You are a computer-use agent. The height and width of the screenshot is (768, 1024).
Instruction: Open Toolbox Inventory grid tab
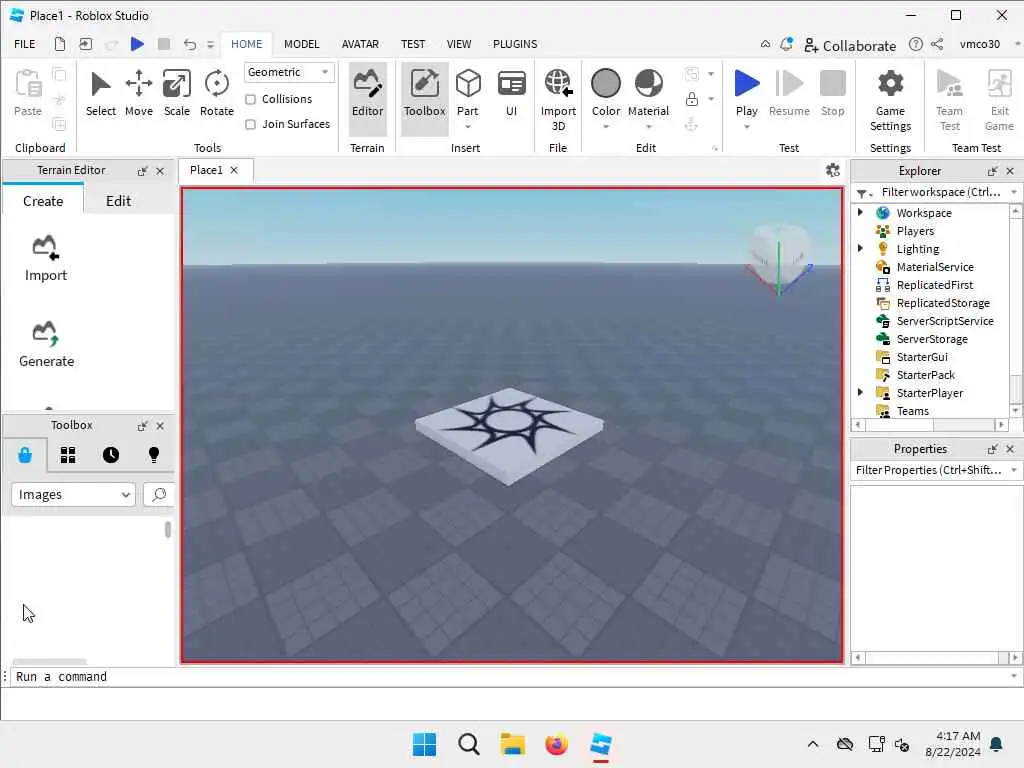[68, 455]
